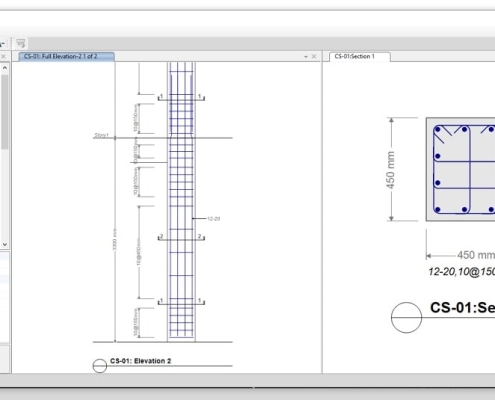Select the 12-20 rebar callout on the elevation

coord(213,219)
